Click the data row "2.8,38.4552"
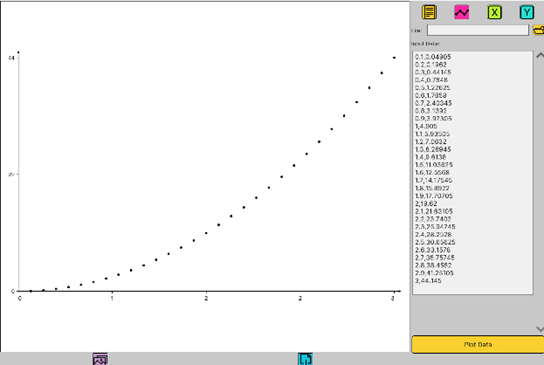Image resolution: width=544 pixels, height=365 pixels. point(433,265)
